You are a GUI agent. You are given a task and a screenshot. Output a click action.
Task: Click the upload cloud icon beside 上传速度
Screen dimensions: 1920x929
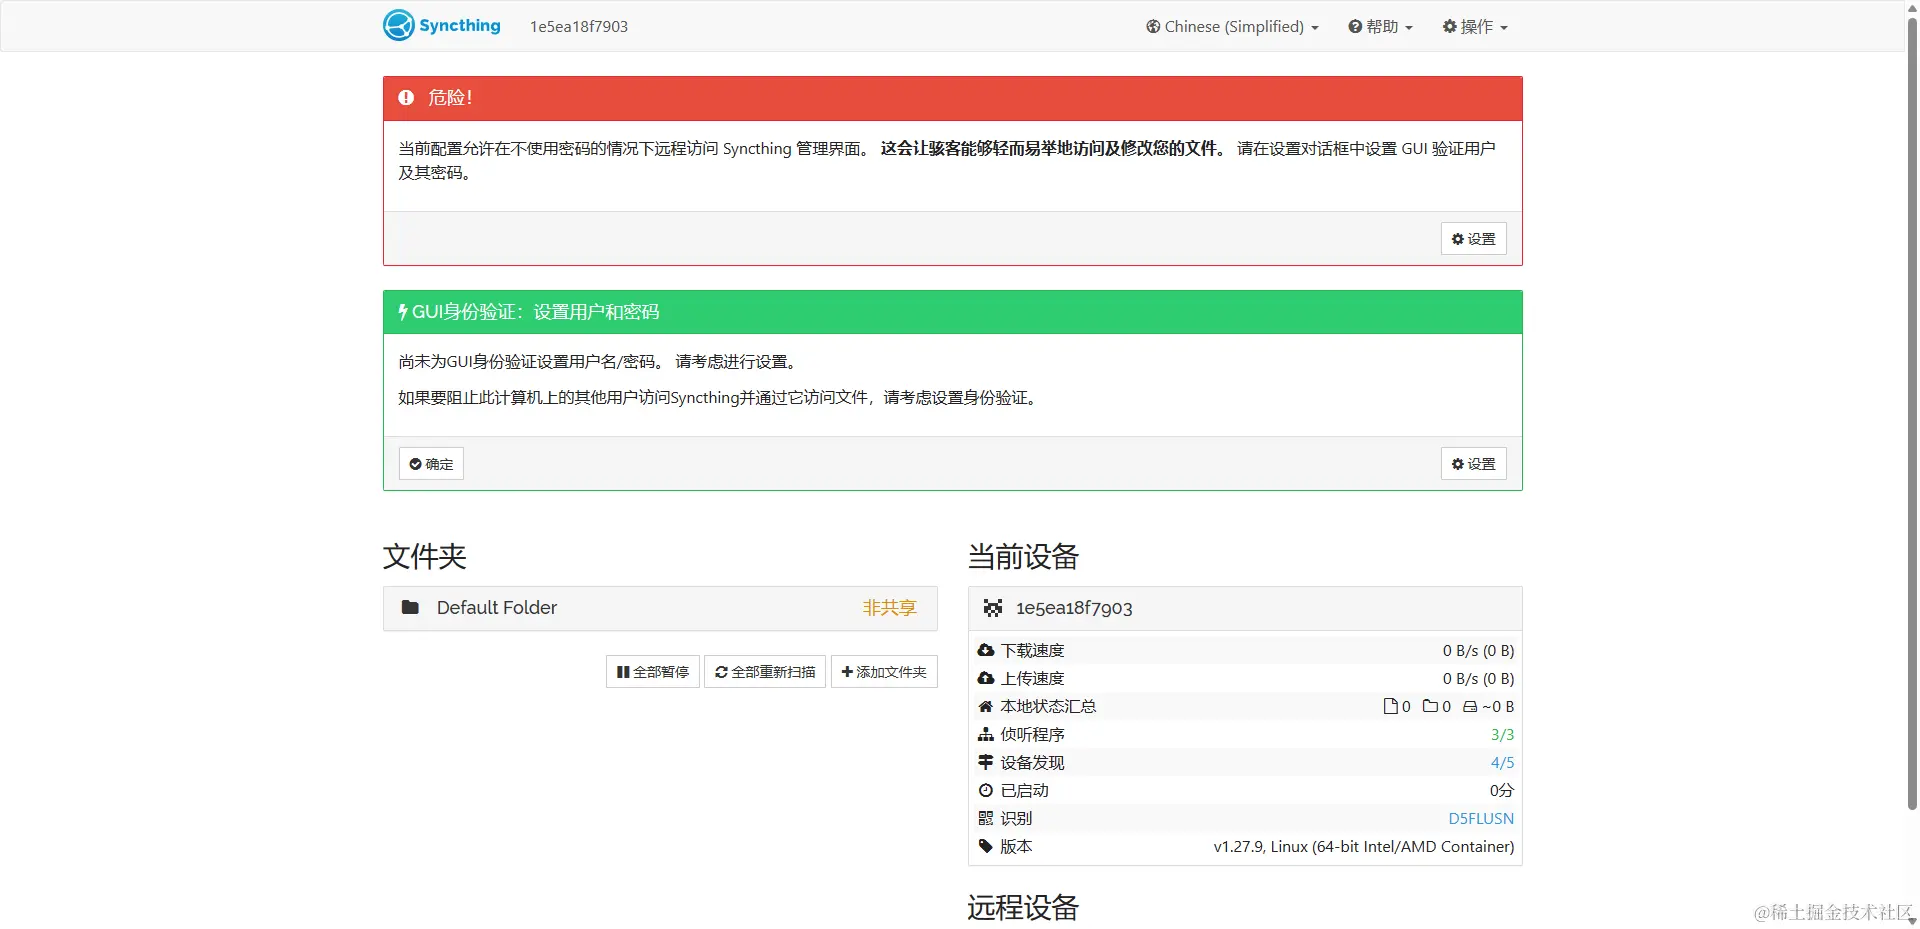(986, 678)
